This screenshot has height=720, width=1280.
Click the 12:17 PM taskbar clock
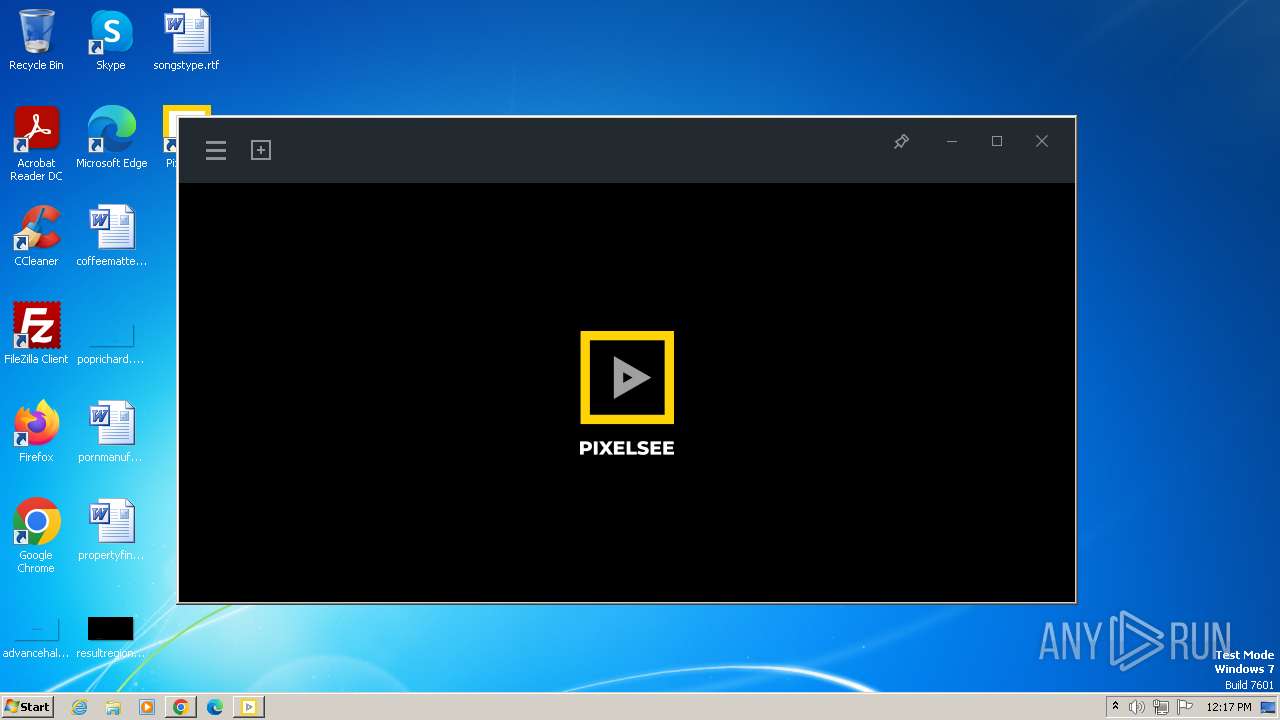click(1229, 707)
